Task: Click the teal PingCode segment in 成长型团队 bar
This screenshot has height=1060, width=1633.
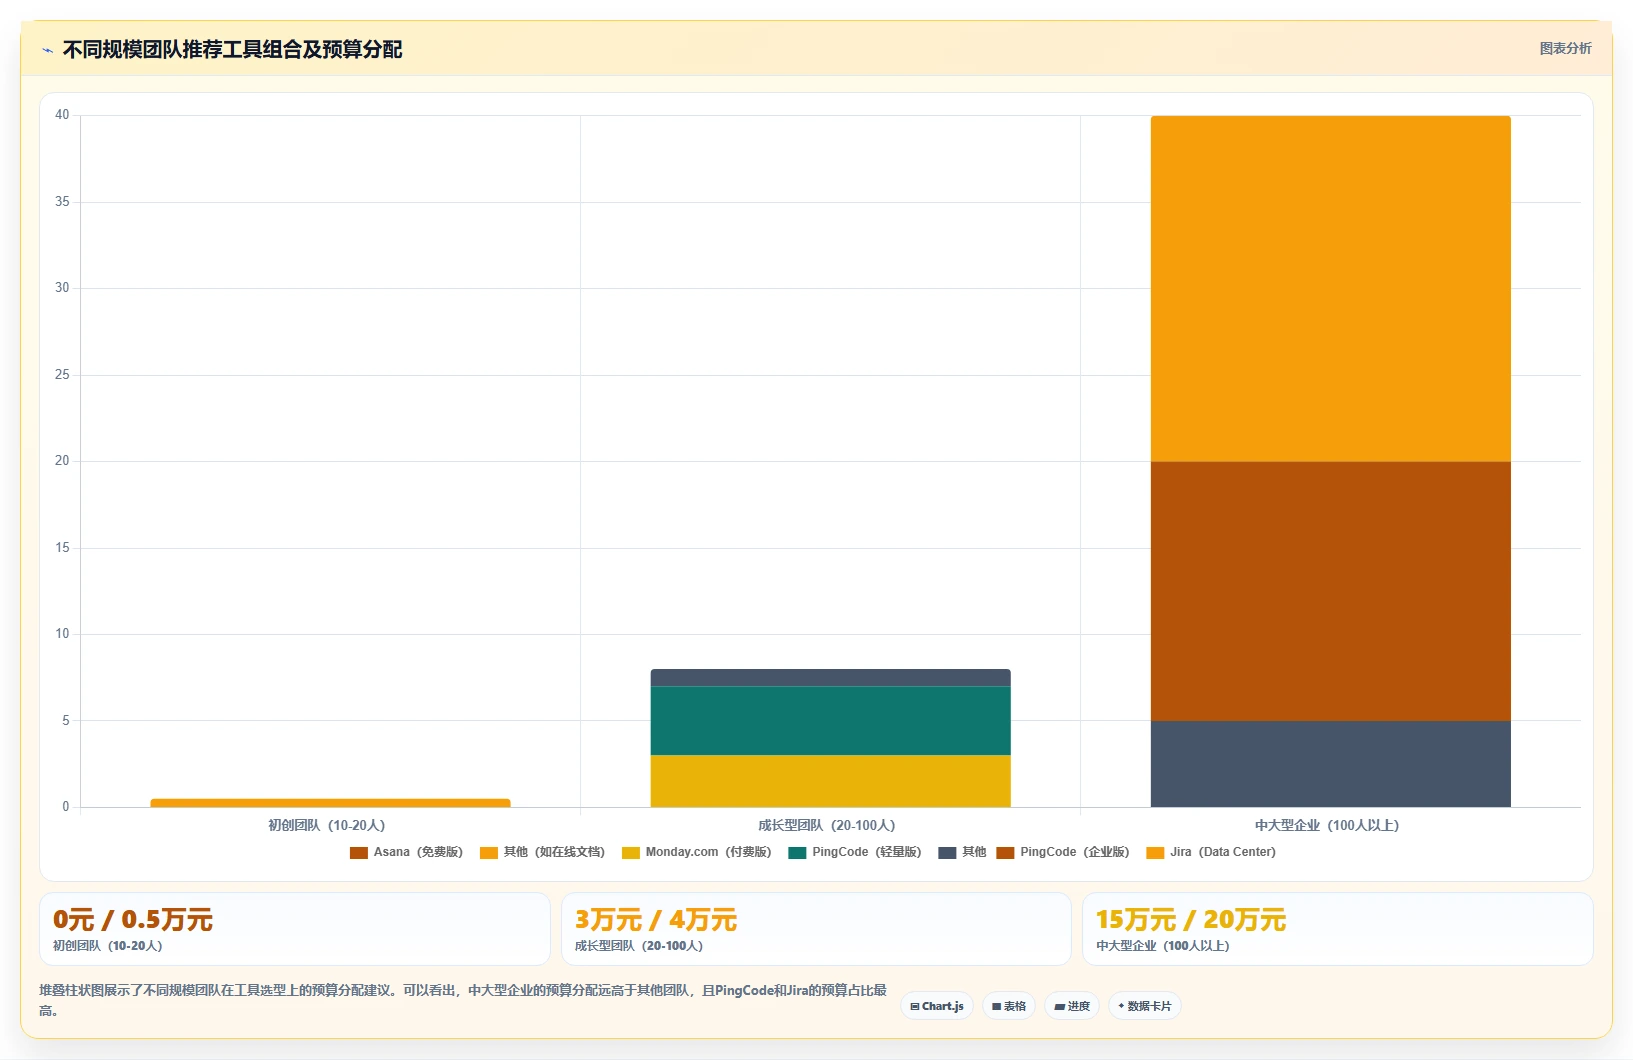Action: coord(830,721)
